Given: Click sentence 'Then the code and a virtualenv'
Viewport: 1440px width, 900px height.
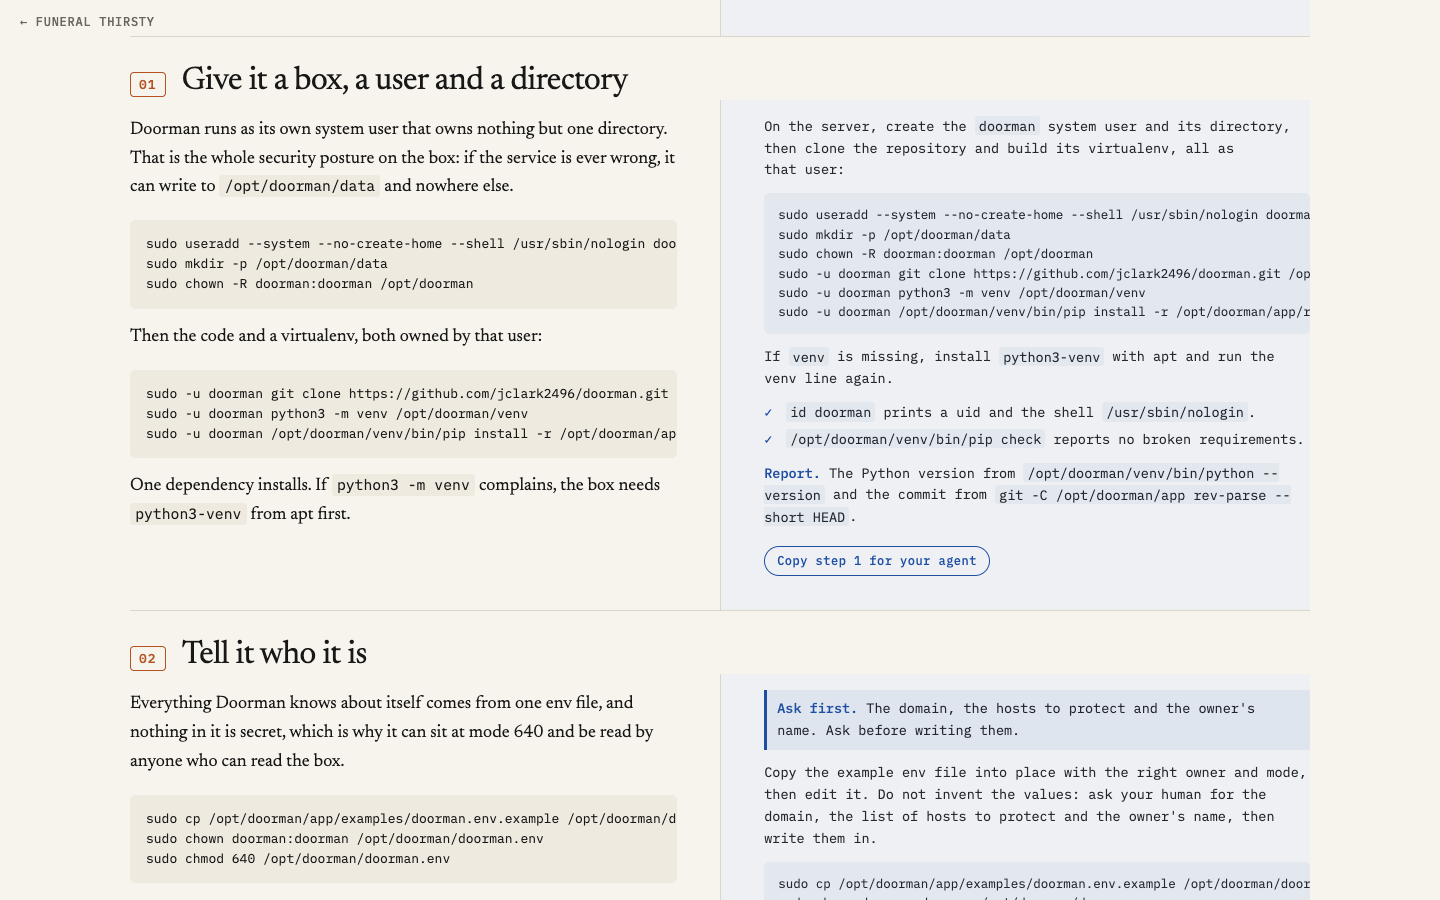Looking at the screenshot, I should click(336, 336).
